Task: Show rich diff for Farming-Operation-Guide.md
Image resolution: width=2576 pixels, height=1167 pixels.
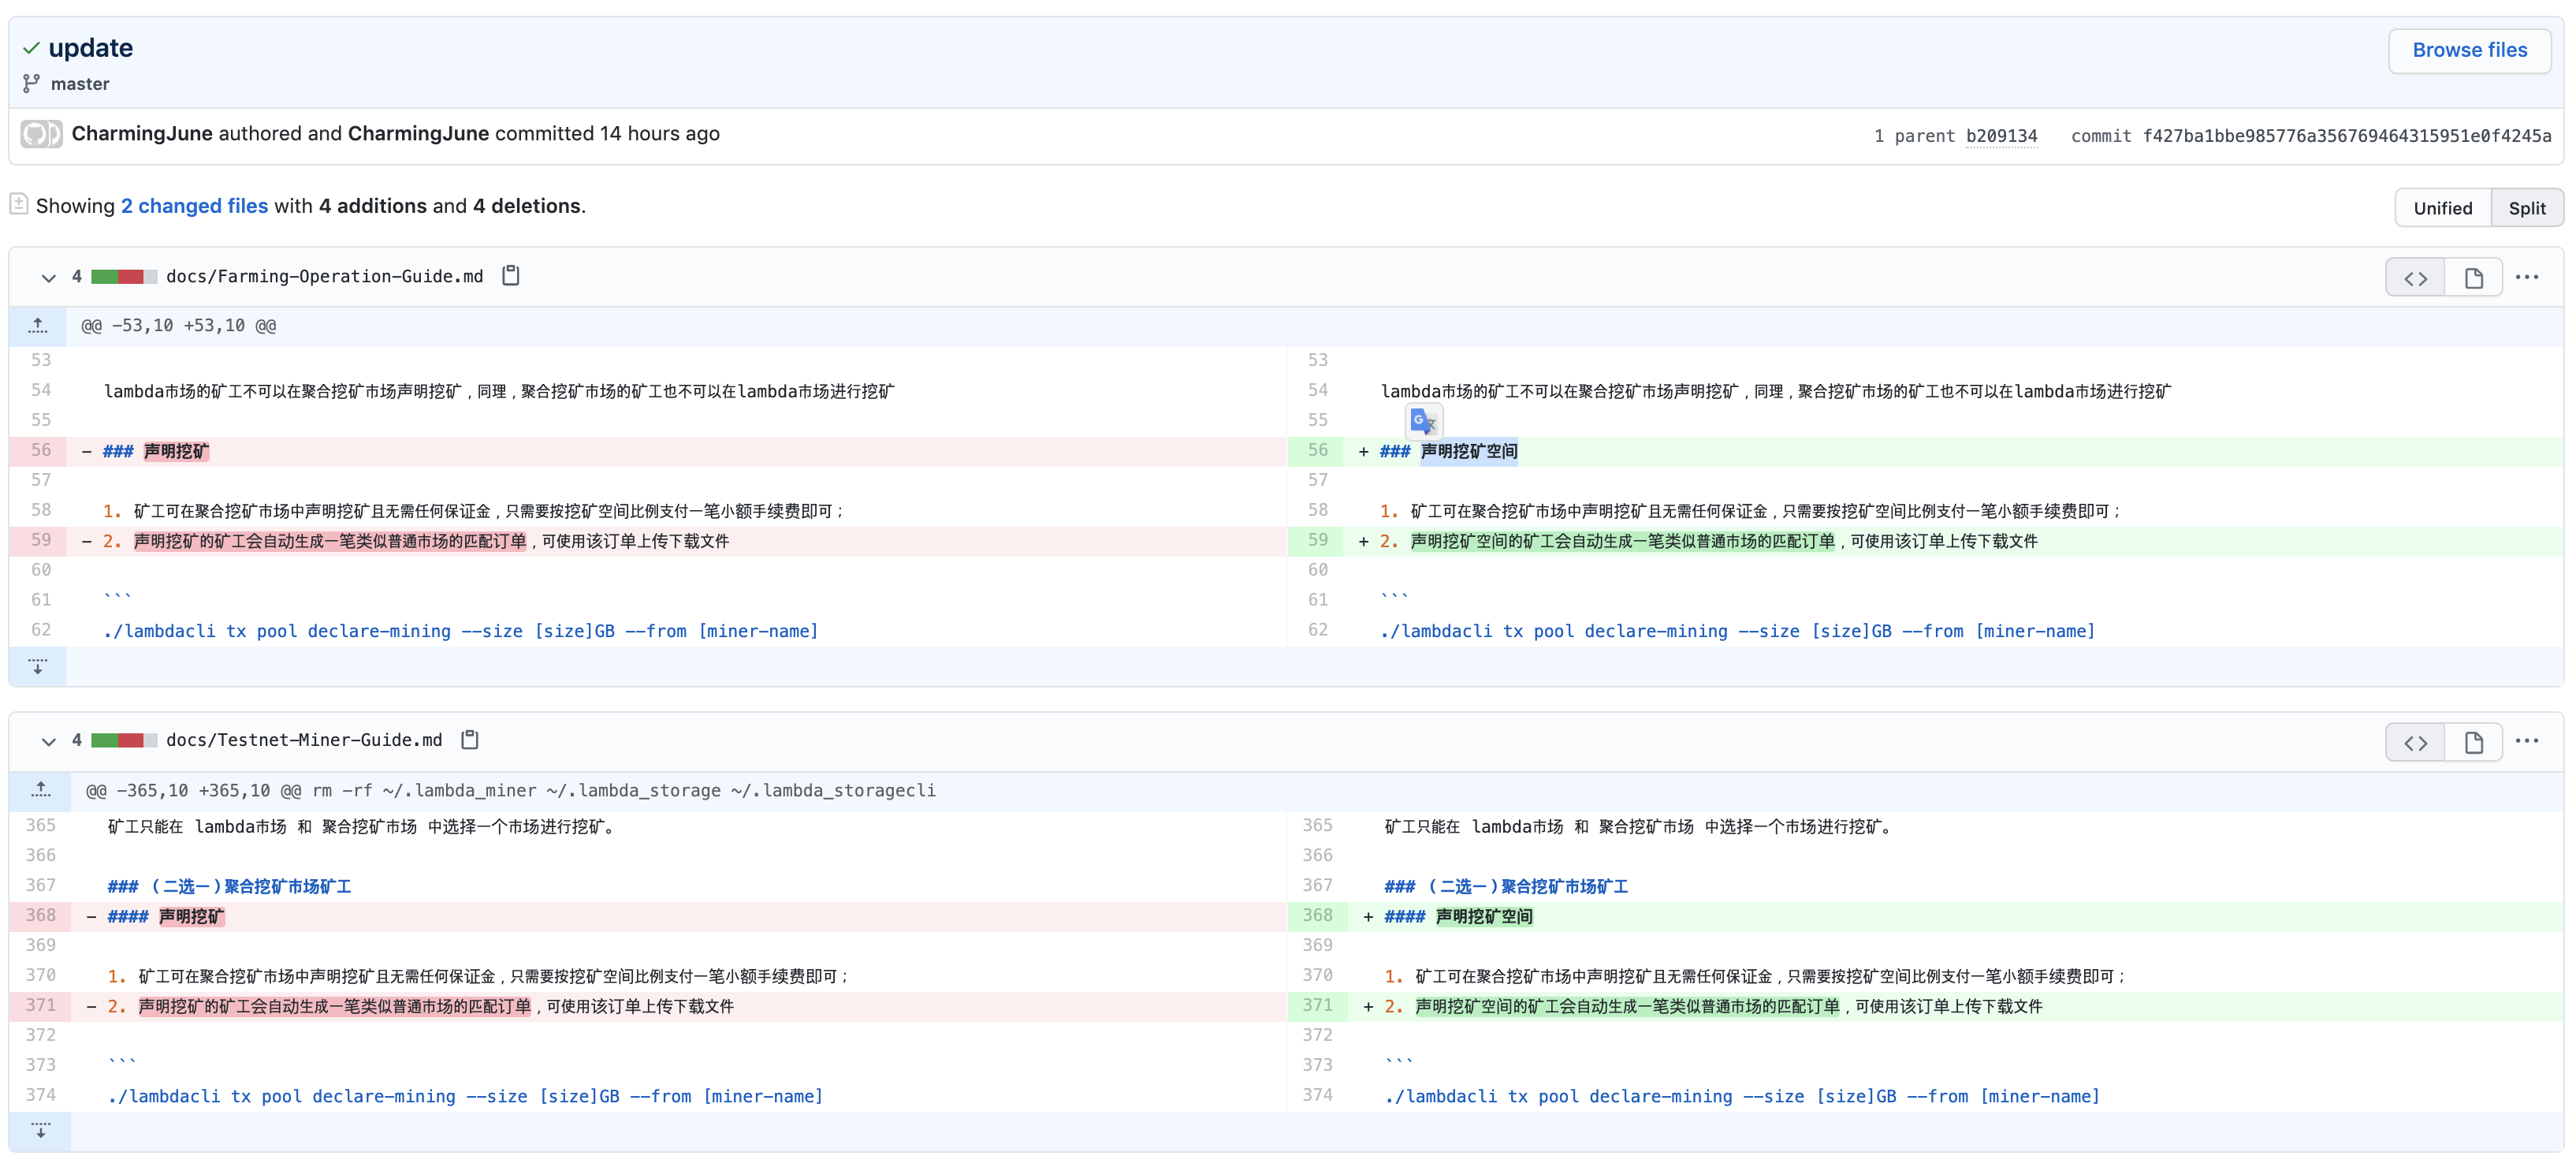Action: (x=2473, y=278)
